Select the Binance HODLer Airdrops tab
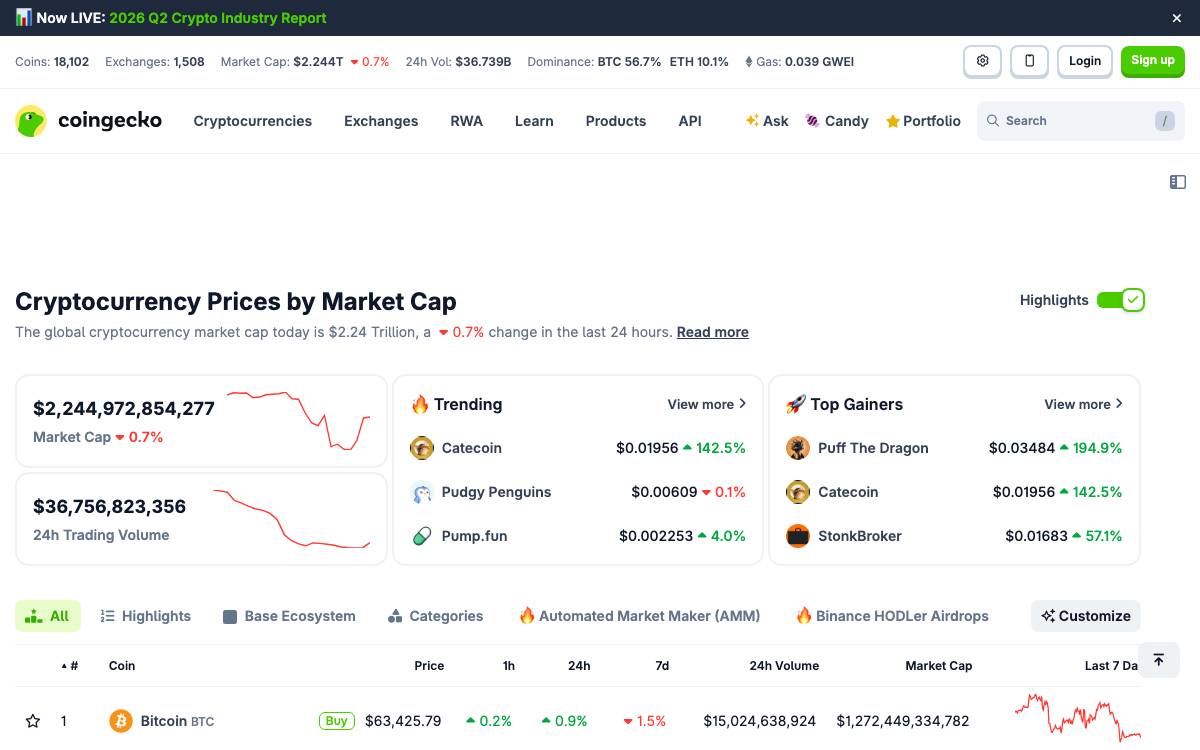The height and width of the screenshot is (750, 1200). (x=892, y=616)
